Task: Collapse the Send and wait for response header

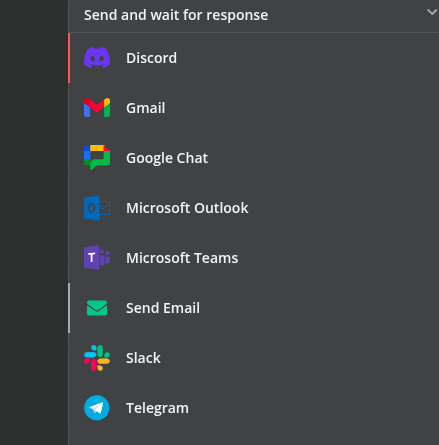Action: (x=254, y=15)
